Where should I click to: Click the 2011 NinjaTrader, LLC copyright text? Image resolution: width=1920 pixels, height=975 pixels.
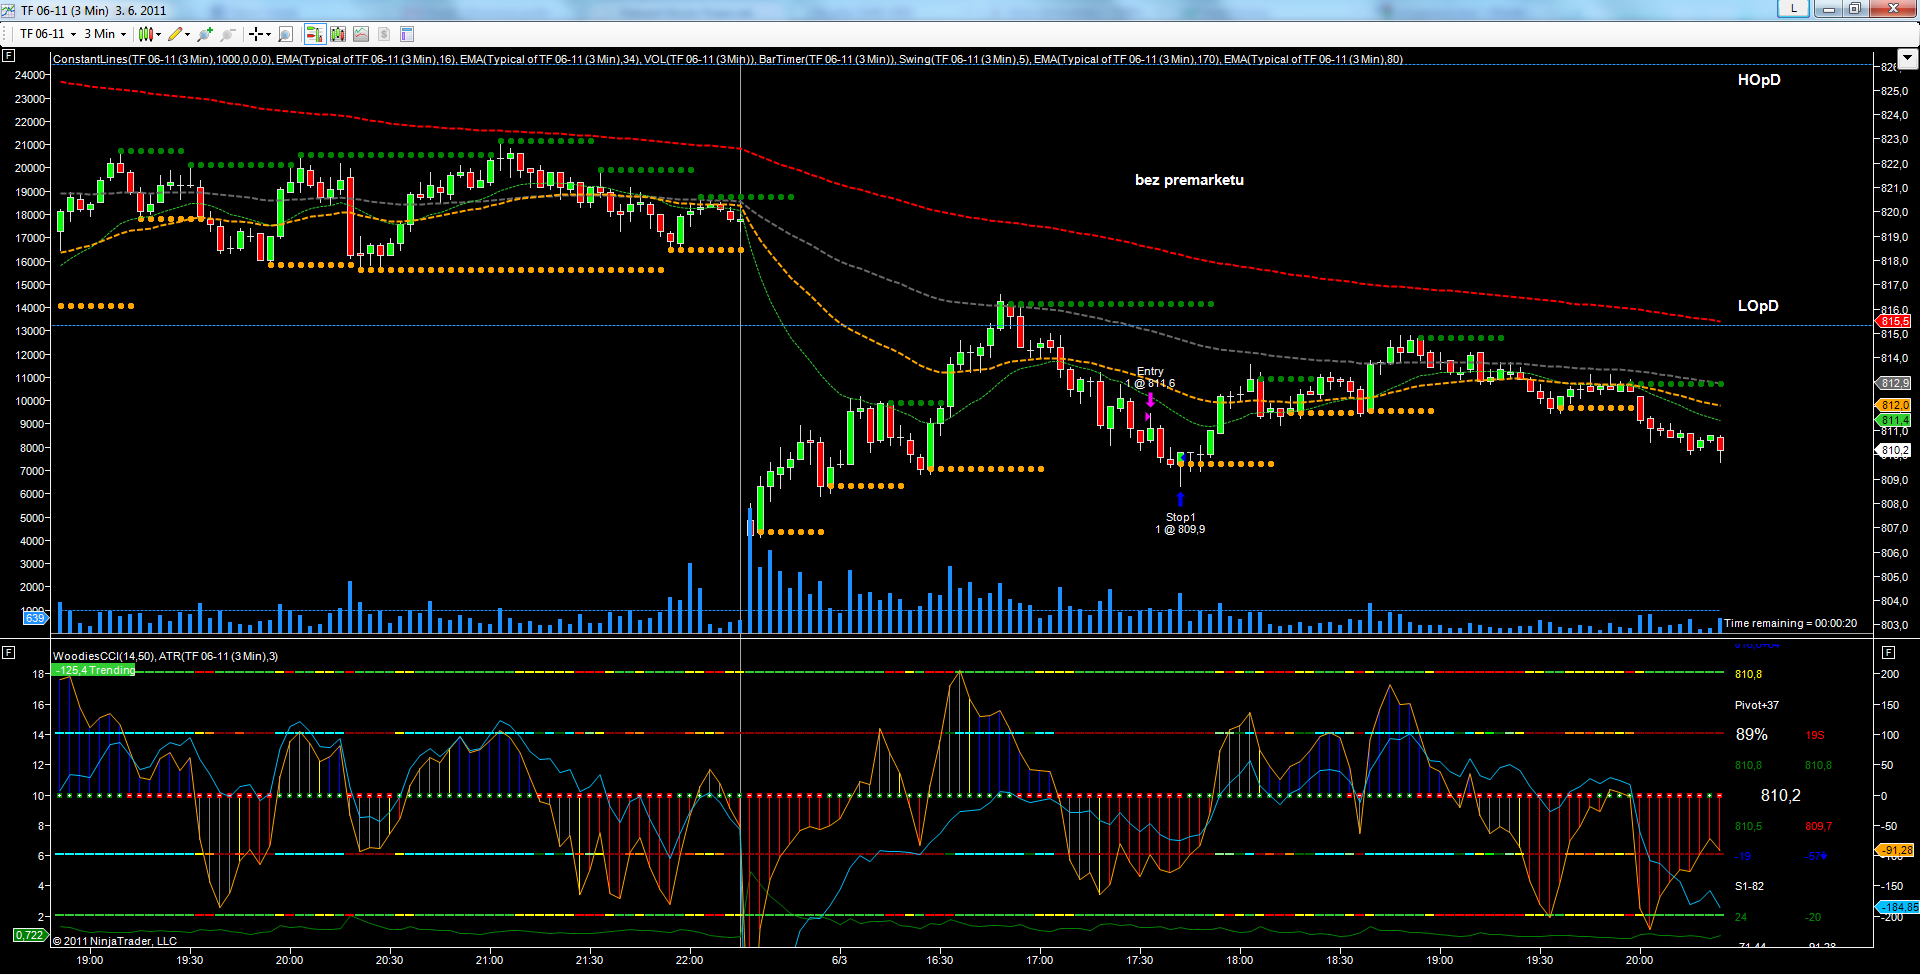(115, 941)
